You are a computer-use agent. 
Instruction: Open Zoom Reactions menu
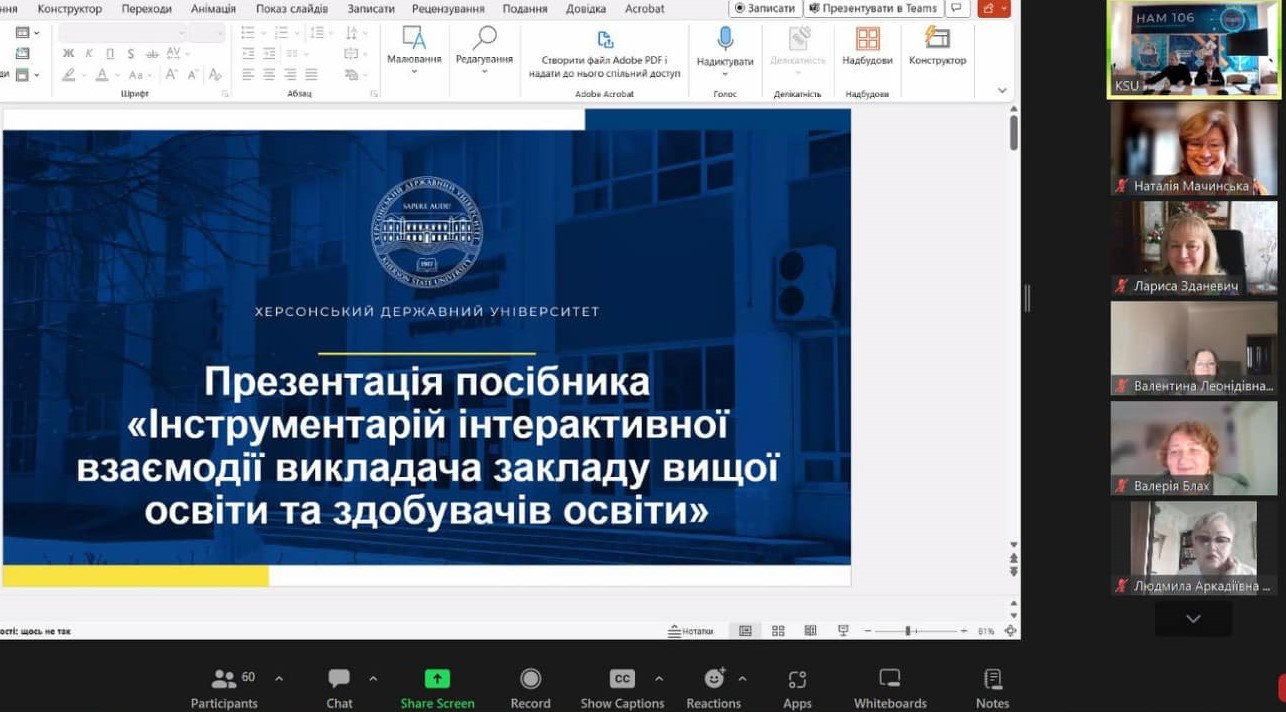click(713, 689)
